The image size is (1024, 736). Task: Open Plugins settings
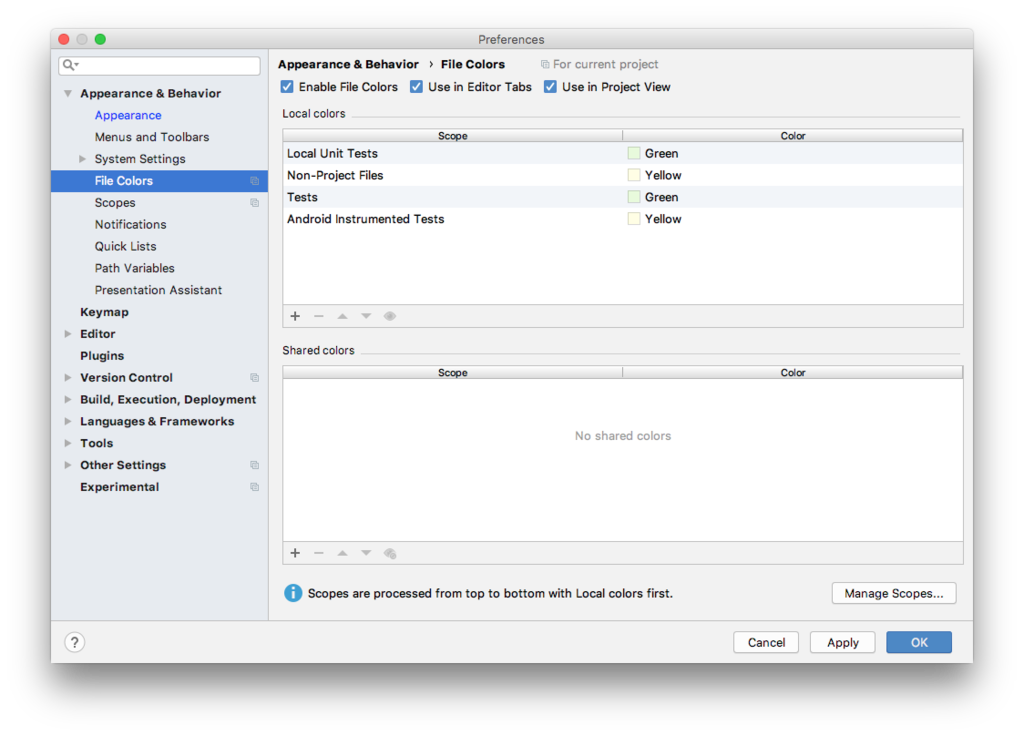(102, 356)
